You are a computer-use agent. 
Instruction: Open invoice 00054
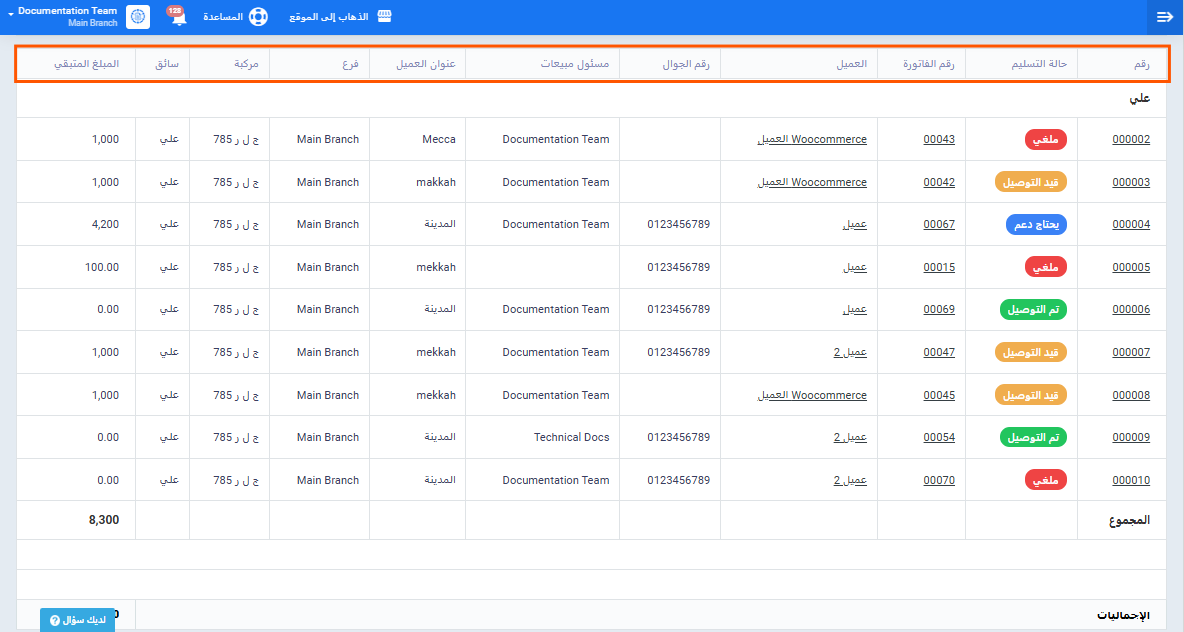pos(939,437)
